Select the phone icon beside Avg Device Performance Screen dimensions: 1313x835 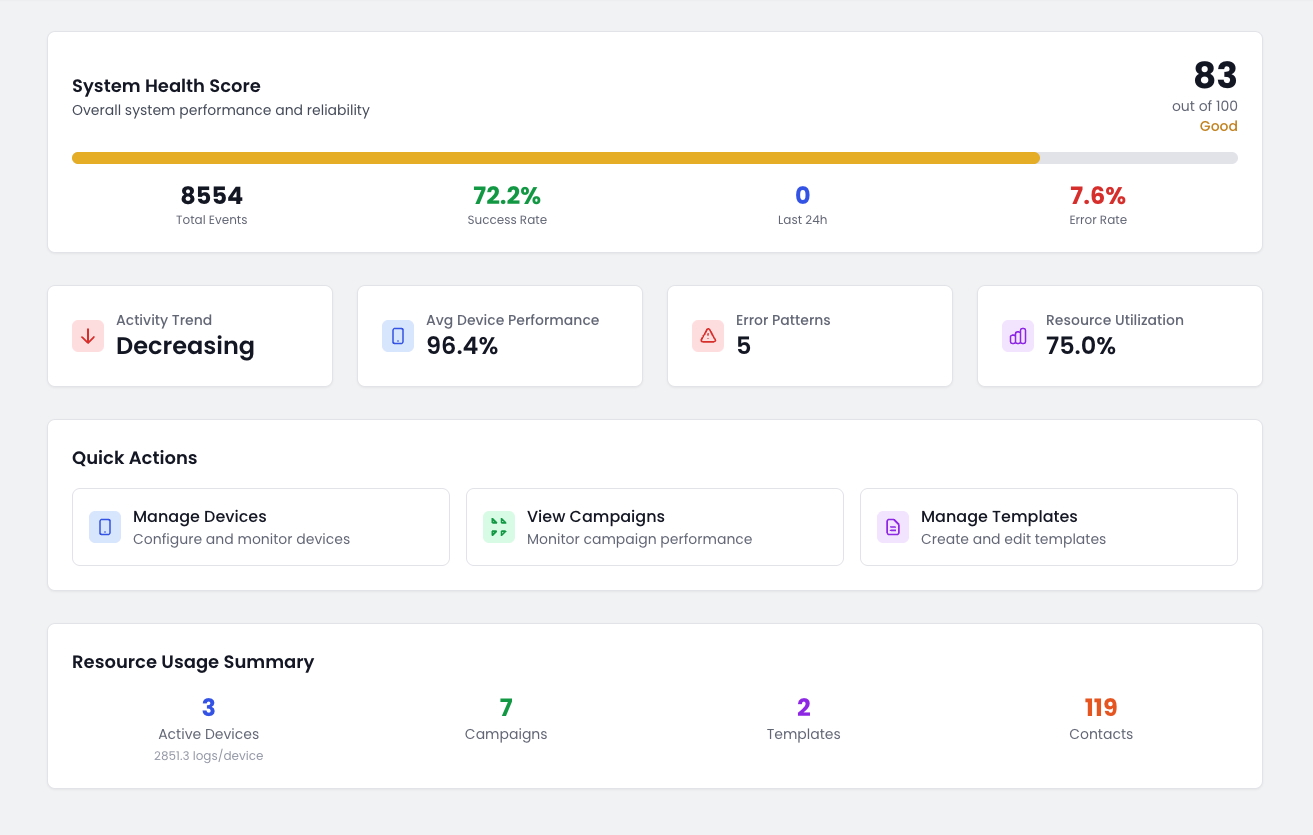click(x=398, y=336)
